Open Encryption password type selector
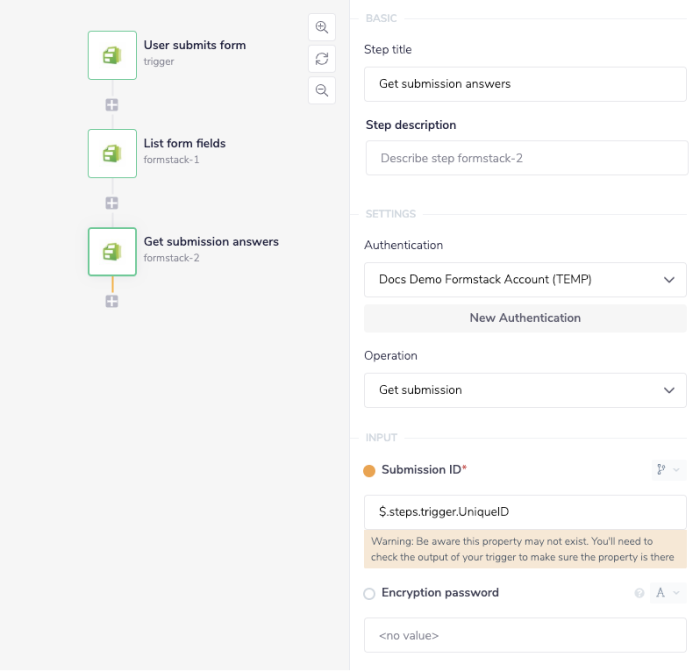Viewport: 700px width, 671px height. pyautogui.click(x=668, y=593)
